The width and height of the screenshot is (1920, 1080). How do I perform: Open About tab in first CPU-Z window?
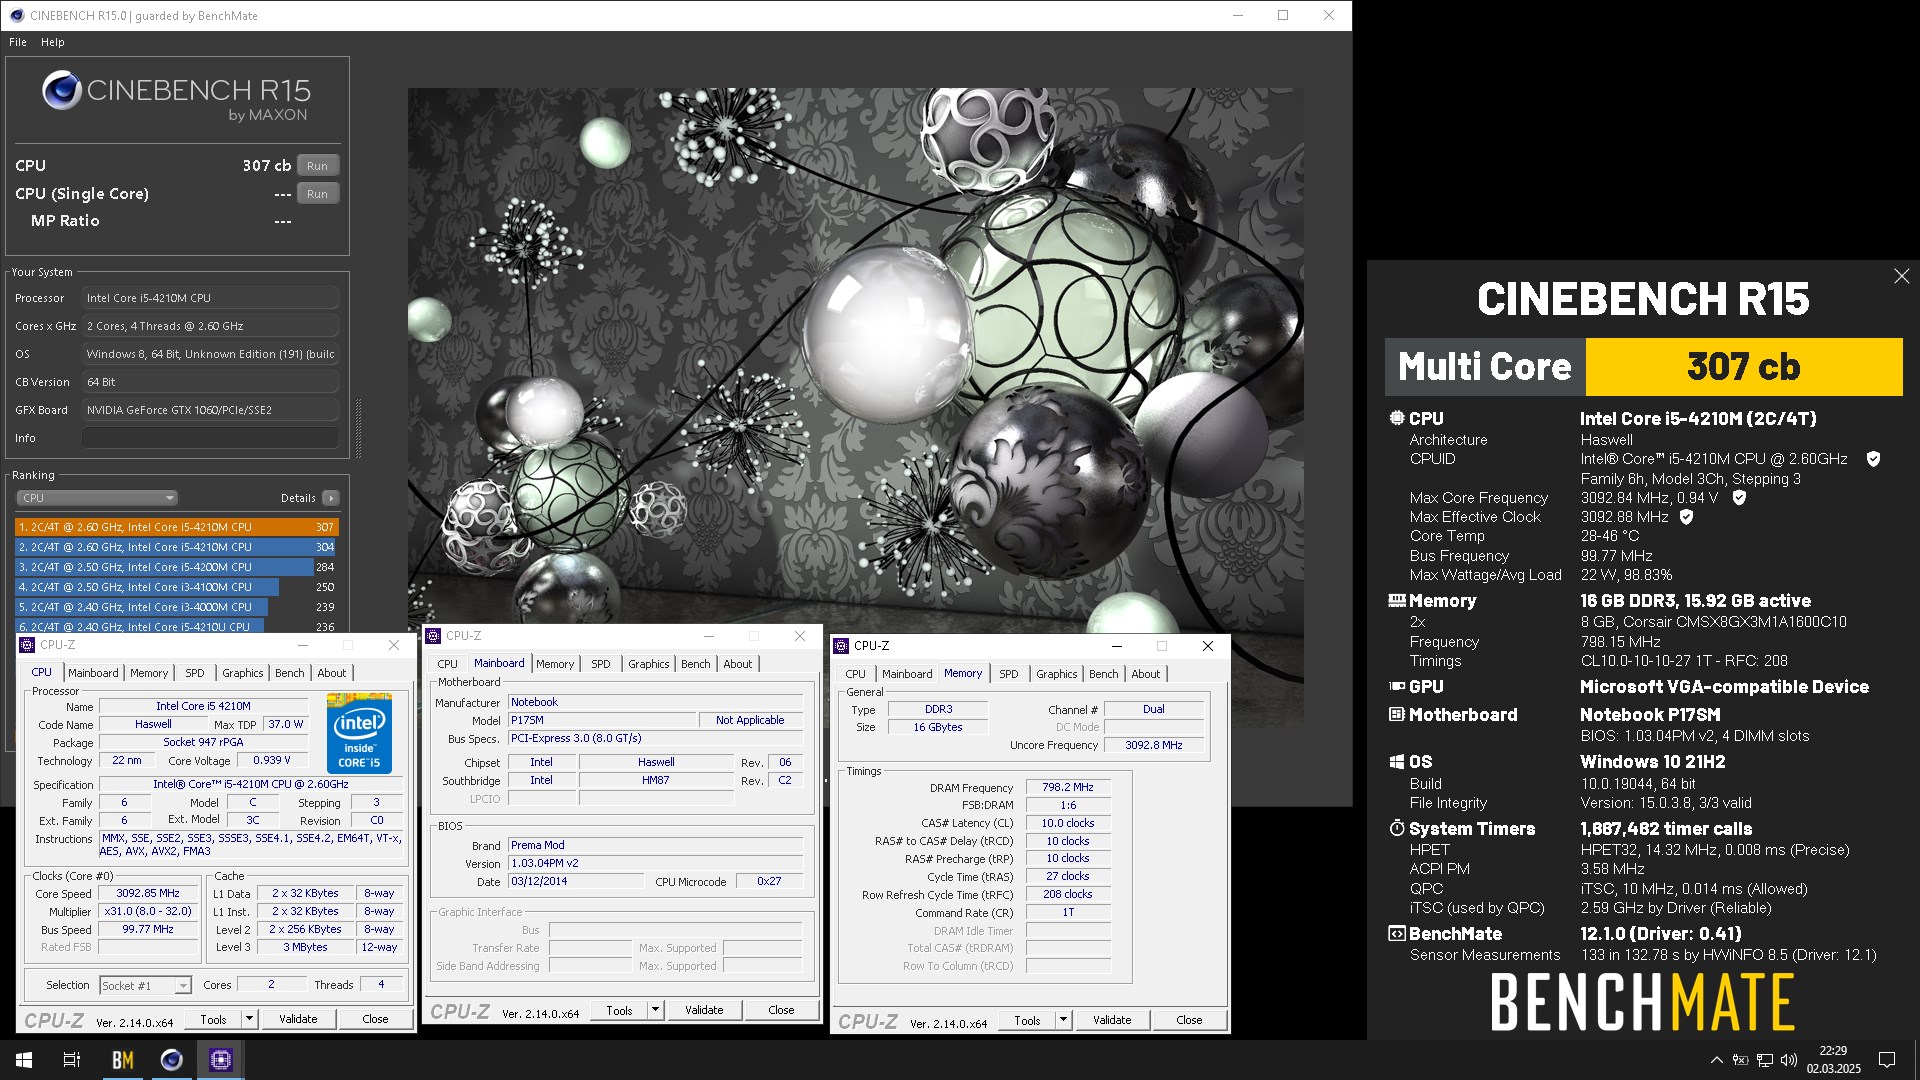332,673
